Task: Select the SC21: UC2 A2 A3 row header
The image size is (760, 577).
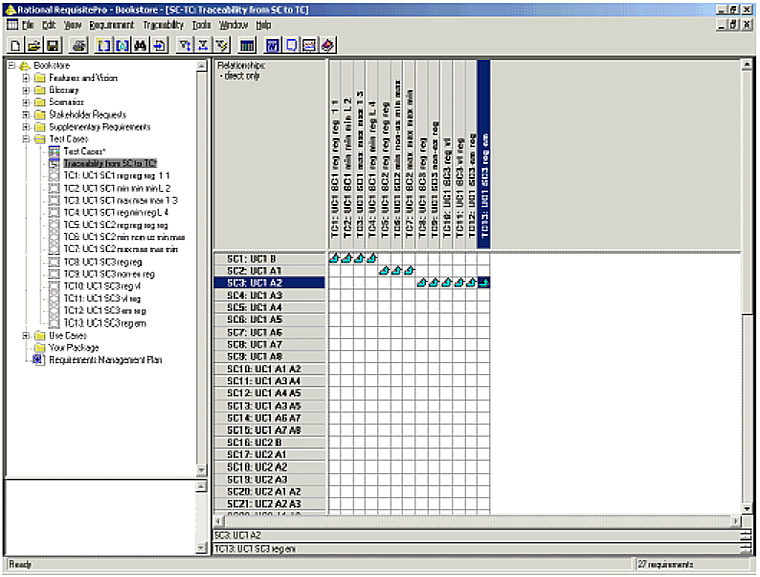Action: click(x=269, y=504)
